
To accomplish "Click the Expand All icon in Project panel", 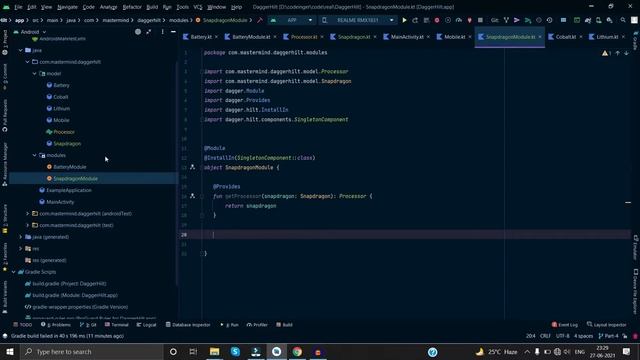I will 149,31.
